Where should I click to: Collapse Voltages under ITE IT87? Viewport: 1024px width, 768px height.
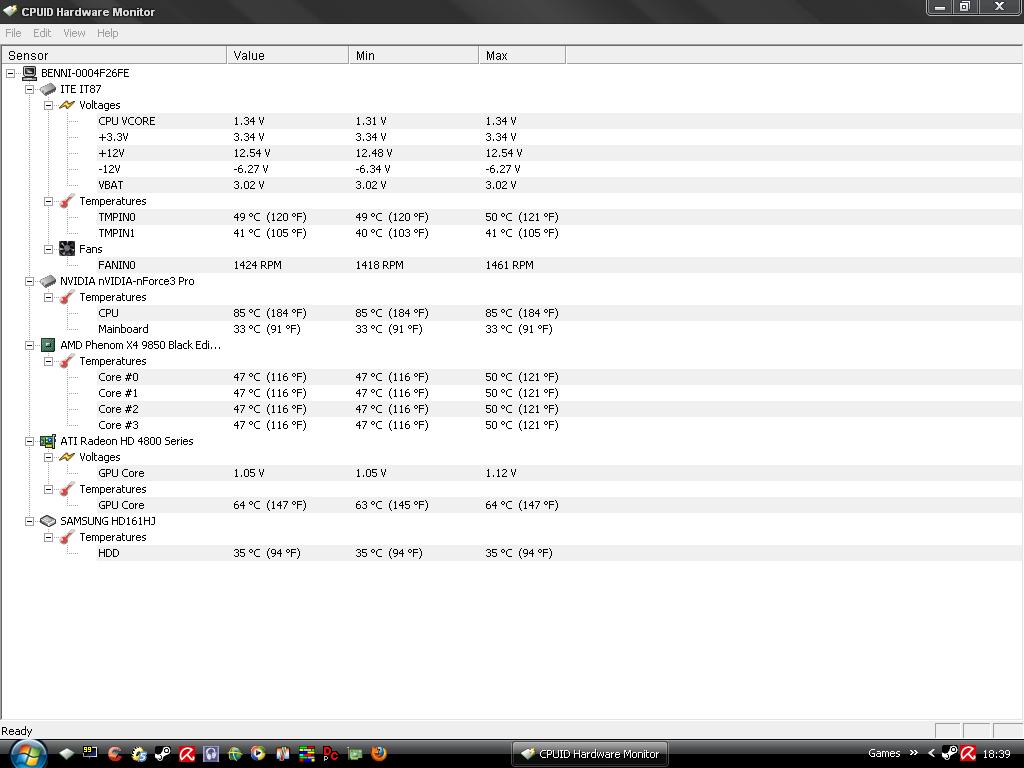pyautogui.click(x=48, y=105)
